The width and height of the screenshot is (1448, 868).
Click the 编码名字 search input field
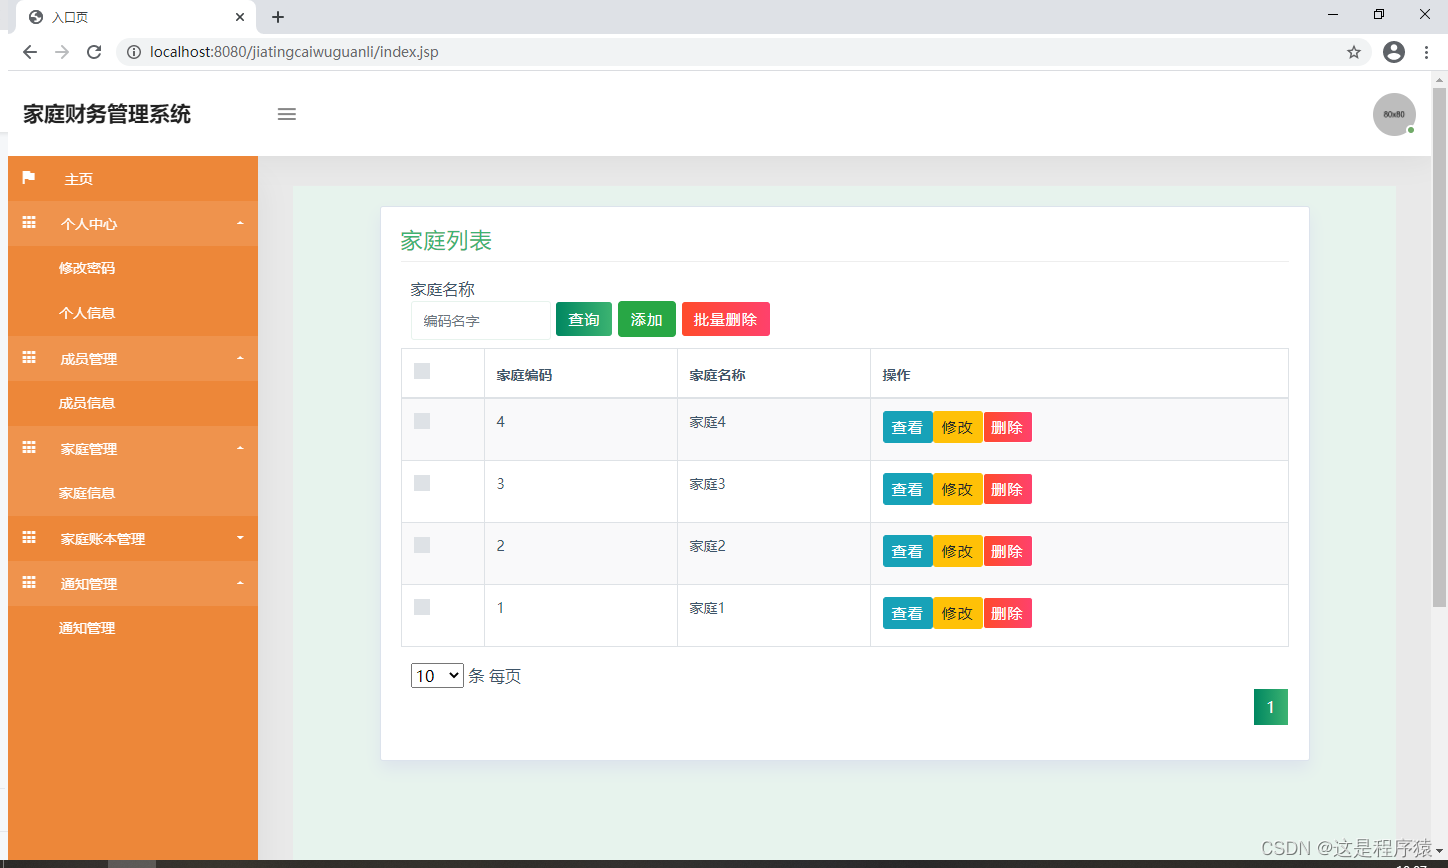coord(480,320)
